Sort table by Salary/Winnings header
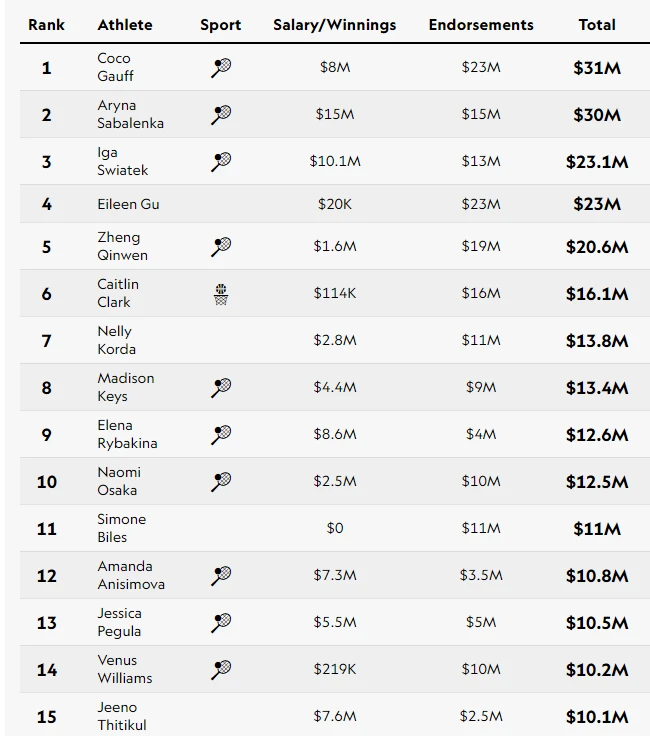The image size is (650, 736). point(334,25)
